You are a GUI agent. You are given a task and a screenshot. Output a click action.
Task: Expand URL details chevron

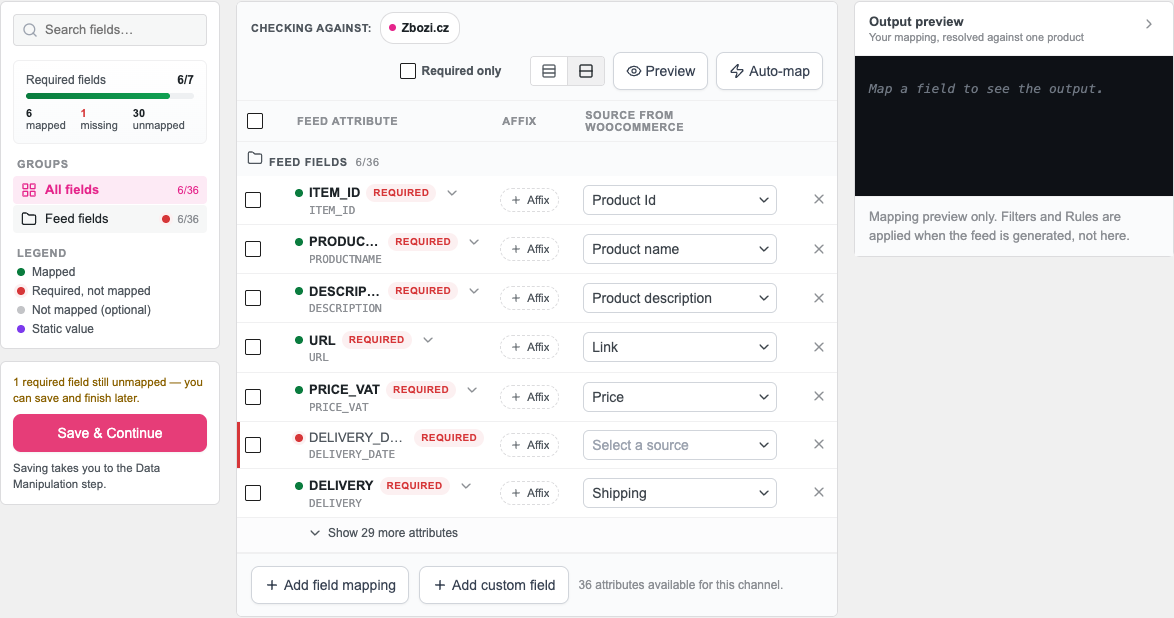[x=428, y=339]
